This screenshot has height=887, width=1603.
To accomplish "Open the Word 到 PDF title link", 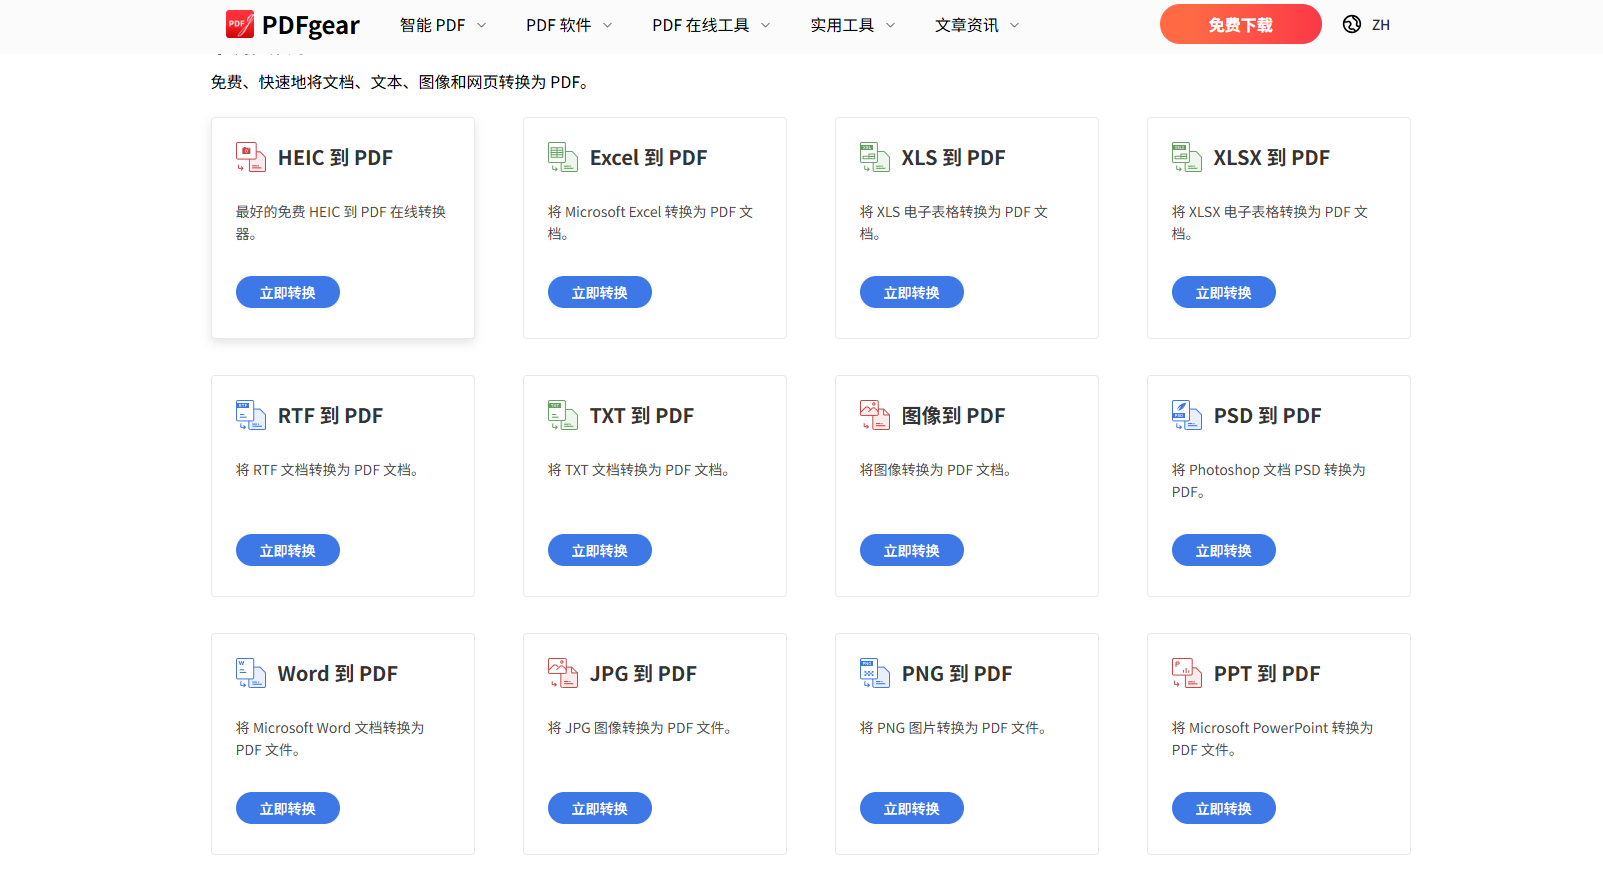I will pyautogui.click(x=338, y=674).
